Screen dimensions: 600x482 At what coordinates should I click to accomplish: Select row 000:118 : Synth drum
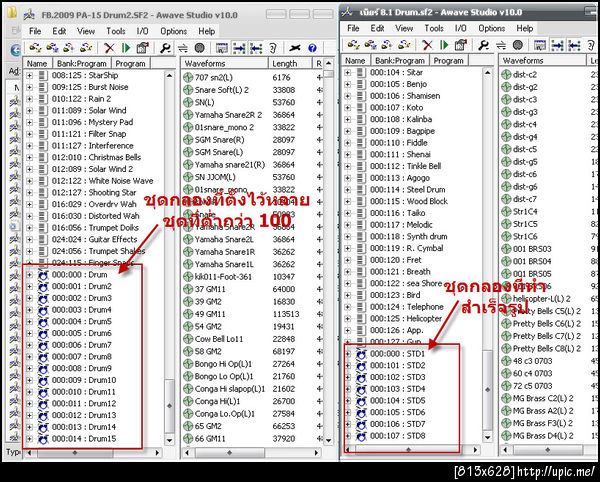408,236
